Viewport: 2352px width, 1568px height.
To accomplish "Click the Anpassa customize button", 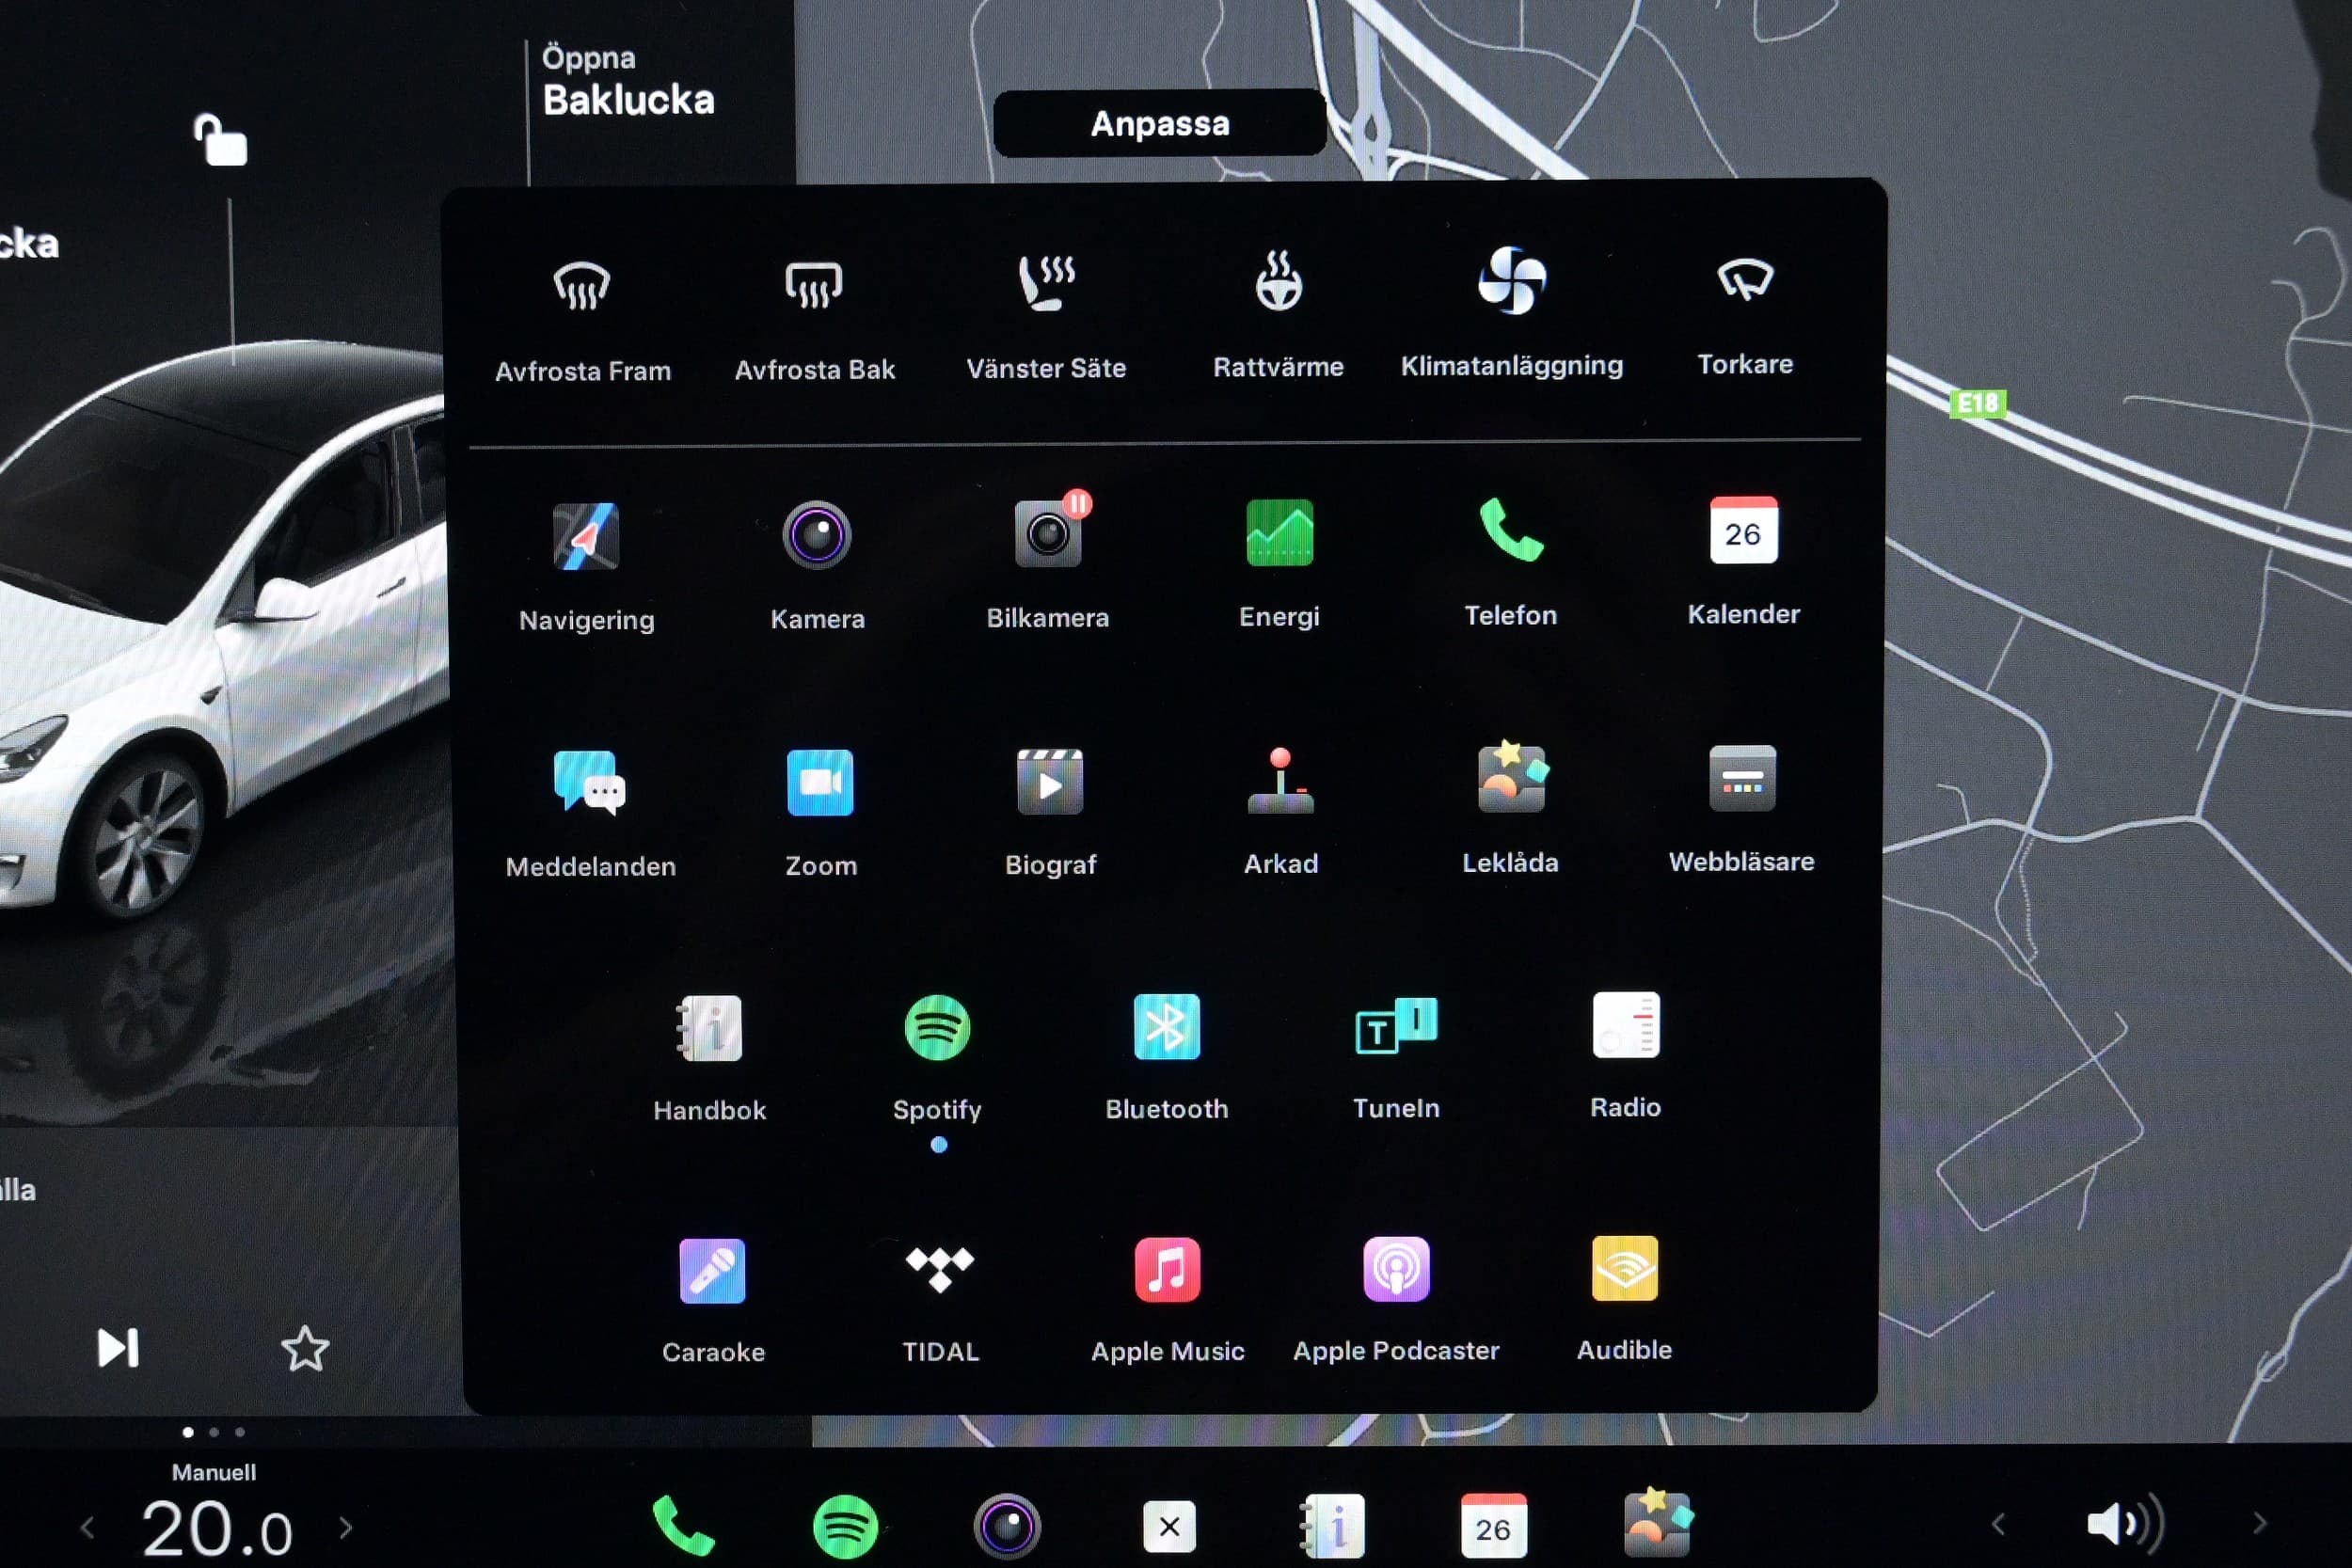I will [1160, 123].
